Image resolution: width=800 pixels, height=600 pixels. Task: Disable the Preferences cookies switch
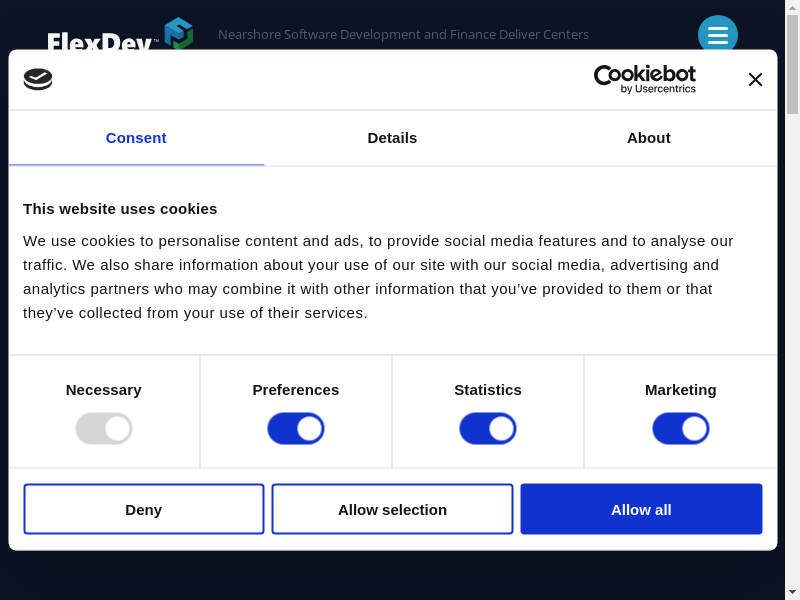point(296,429)
